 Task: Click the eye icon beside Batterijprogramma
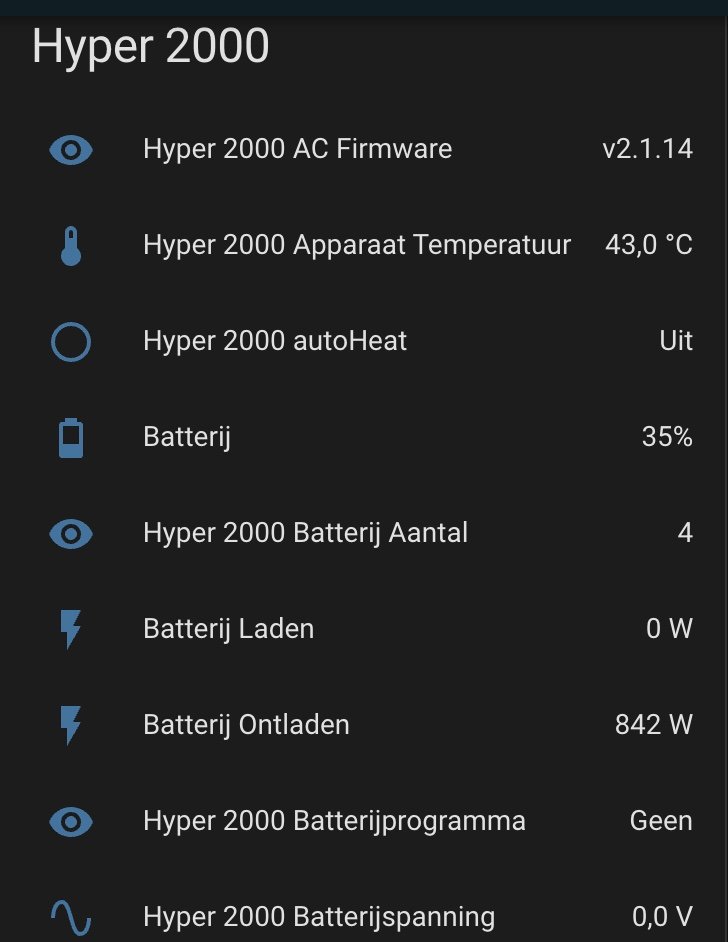71,822
